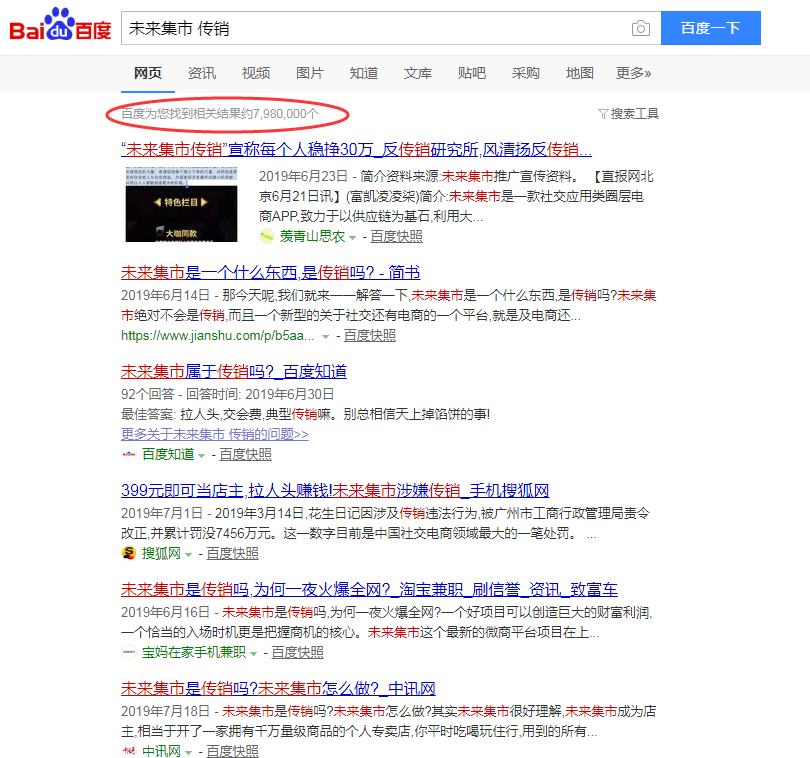Click the 羡青山思农 source avatar icon

point(267,237)
